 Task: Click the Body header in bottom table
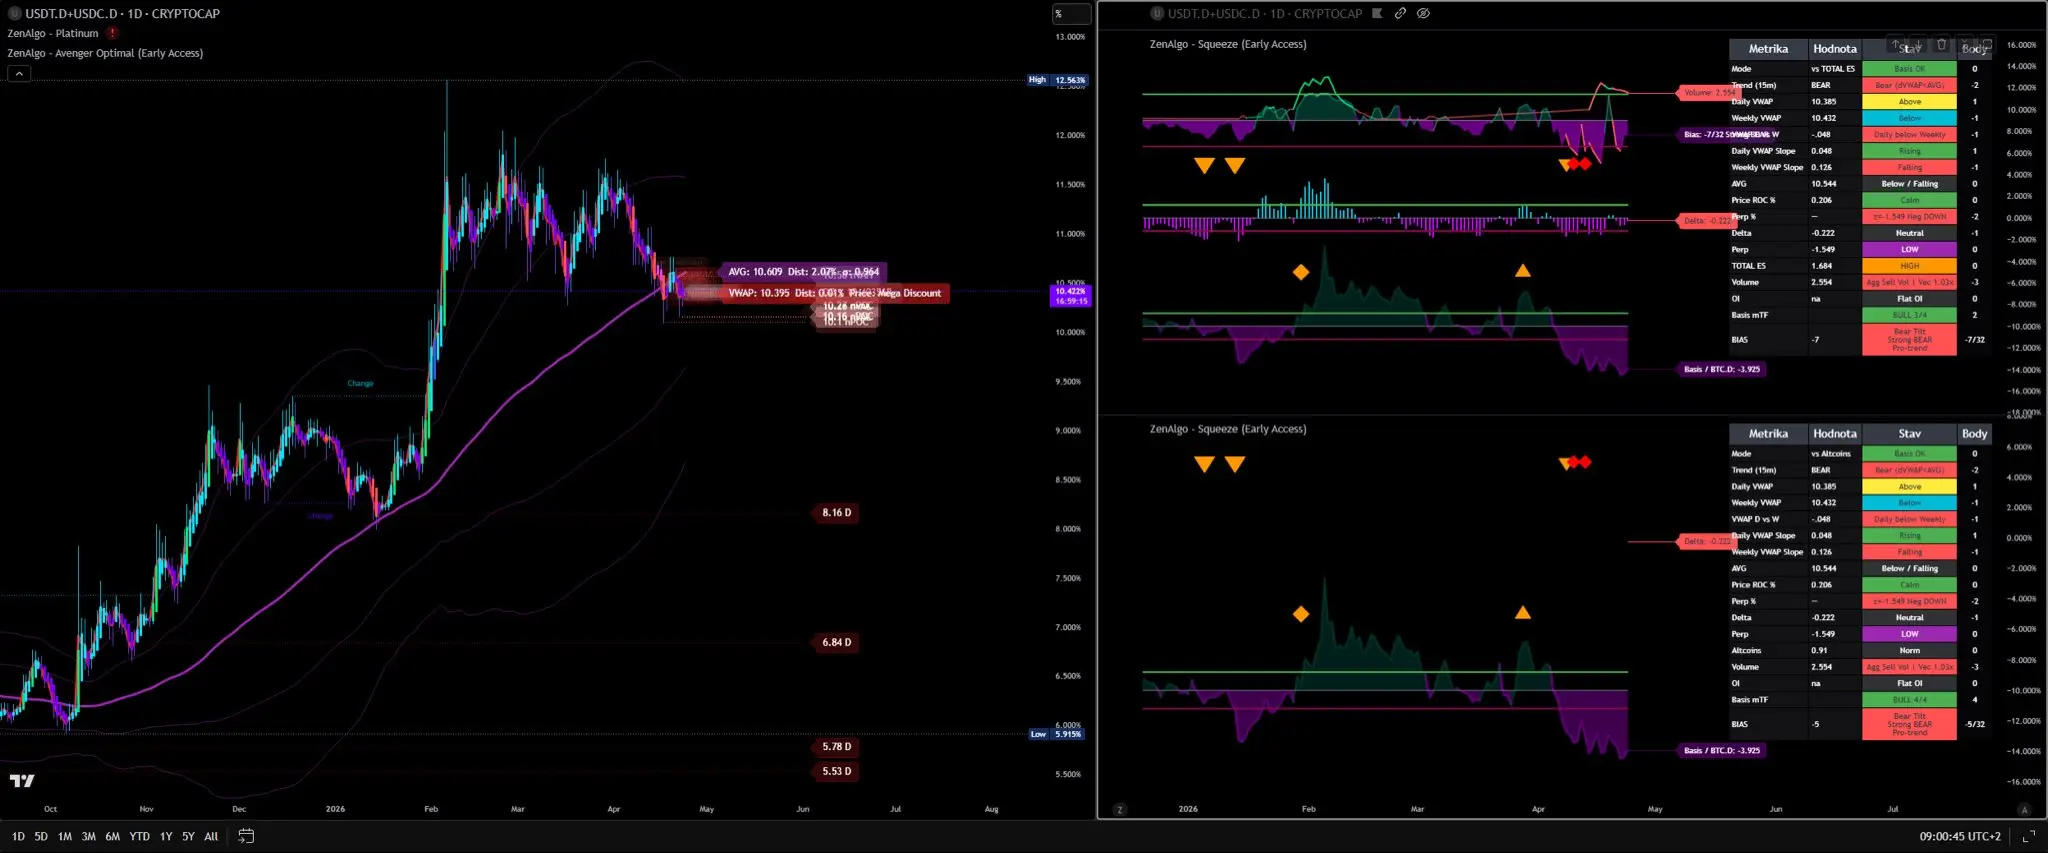(x=1974, y=434)
